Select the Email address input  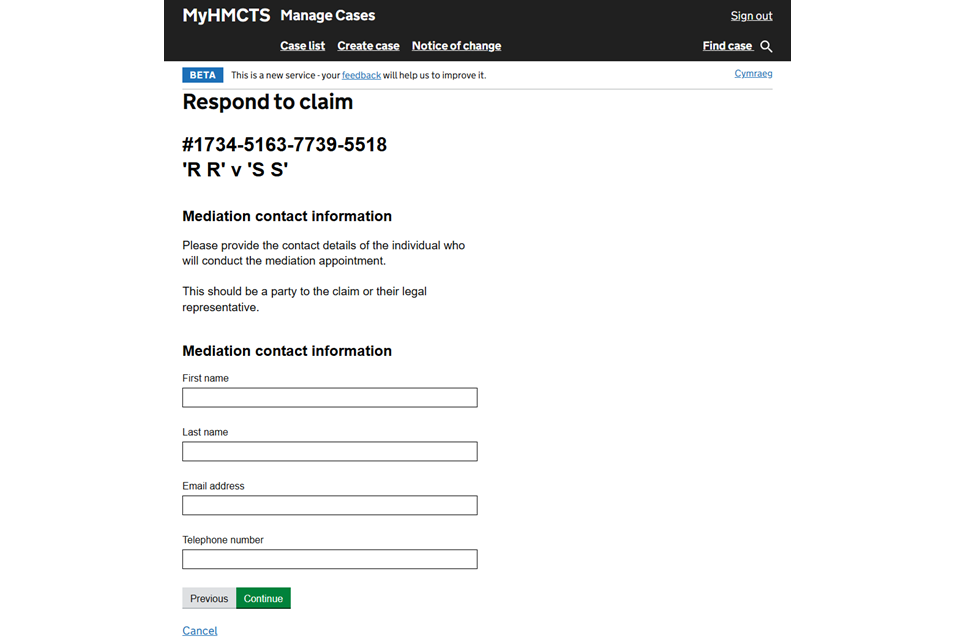(x=329, y=506)
